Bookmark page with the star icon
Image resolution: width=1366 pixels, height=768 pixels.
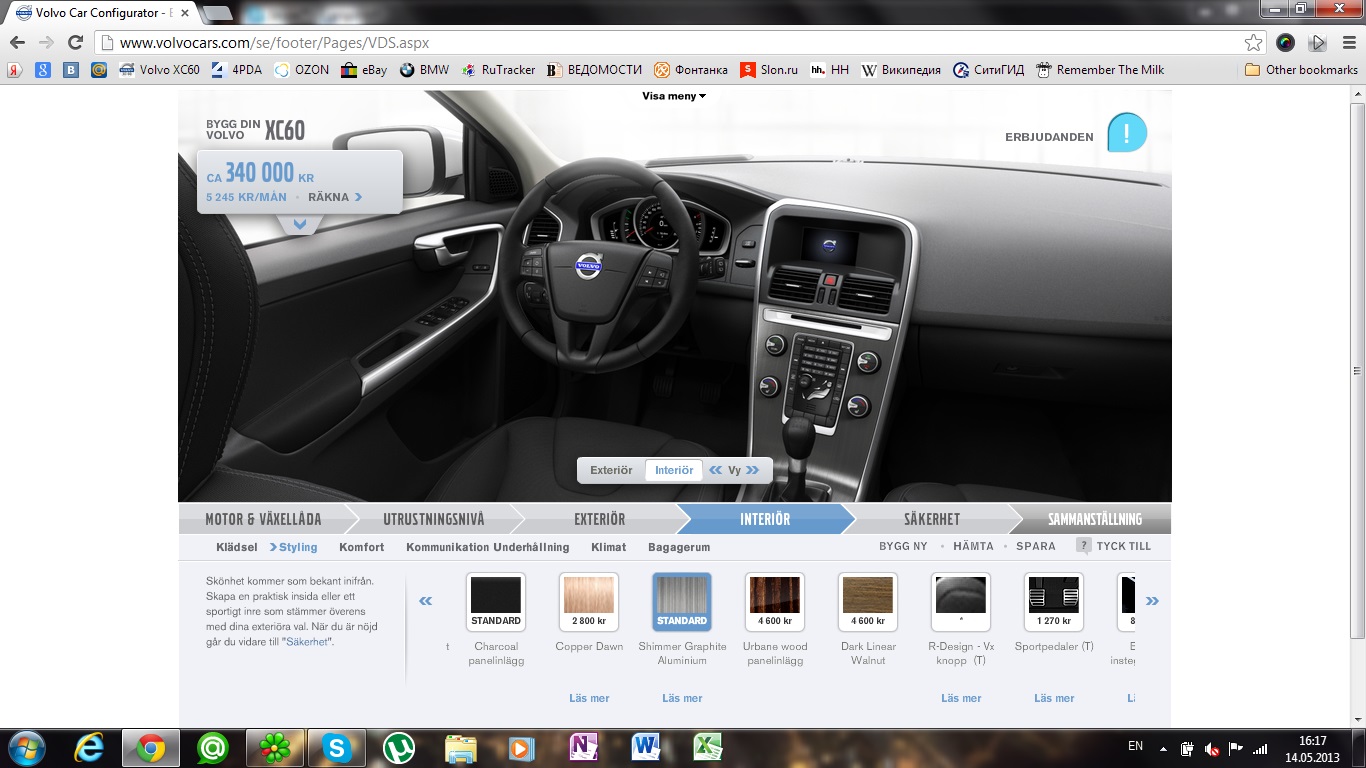(x=1253, y=43)
